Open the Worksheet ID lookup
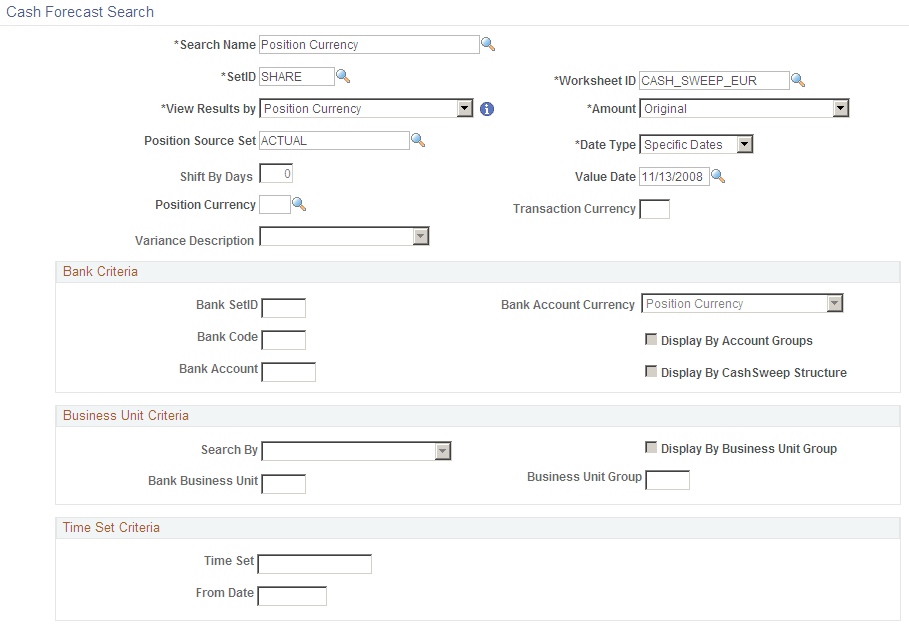The height and width of the screenshot is (629, 909). click(x=799, y=80)
